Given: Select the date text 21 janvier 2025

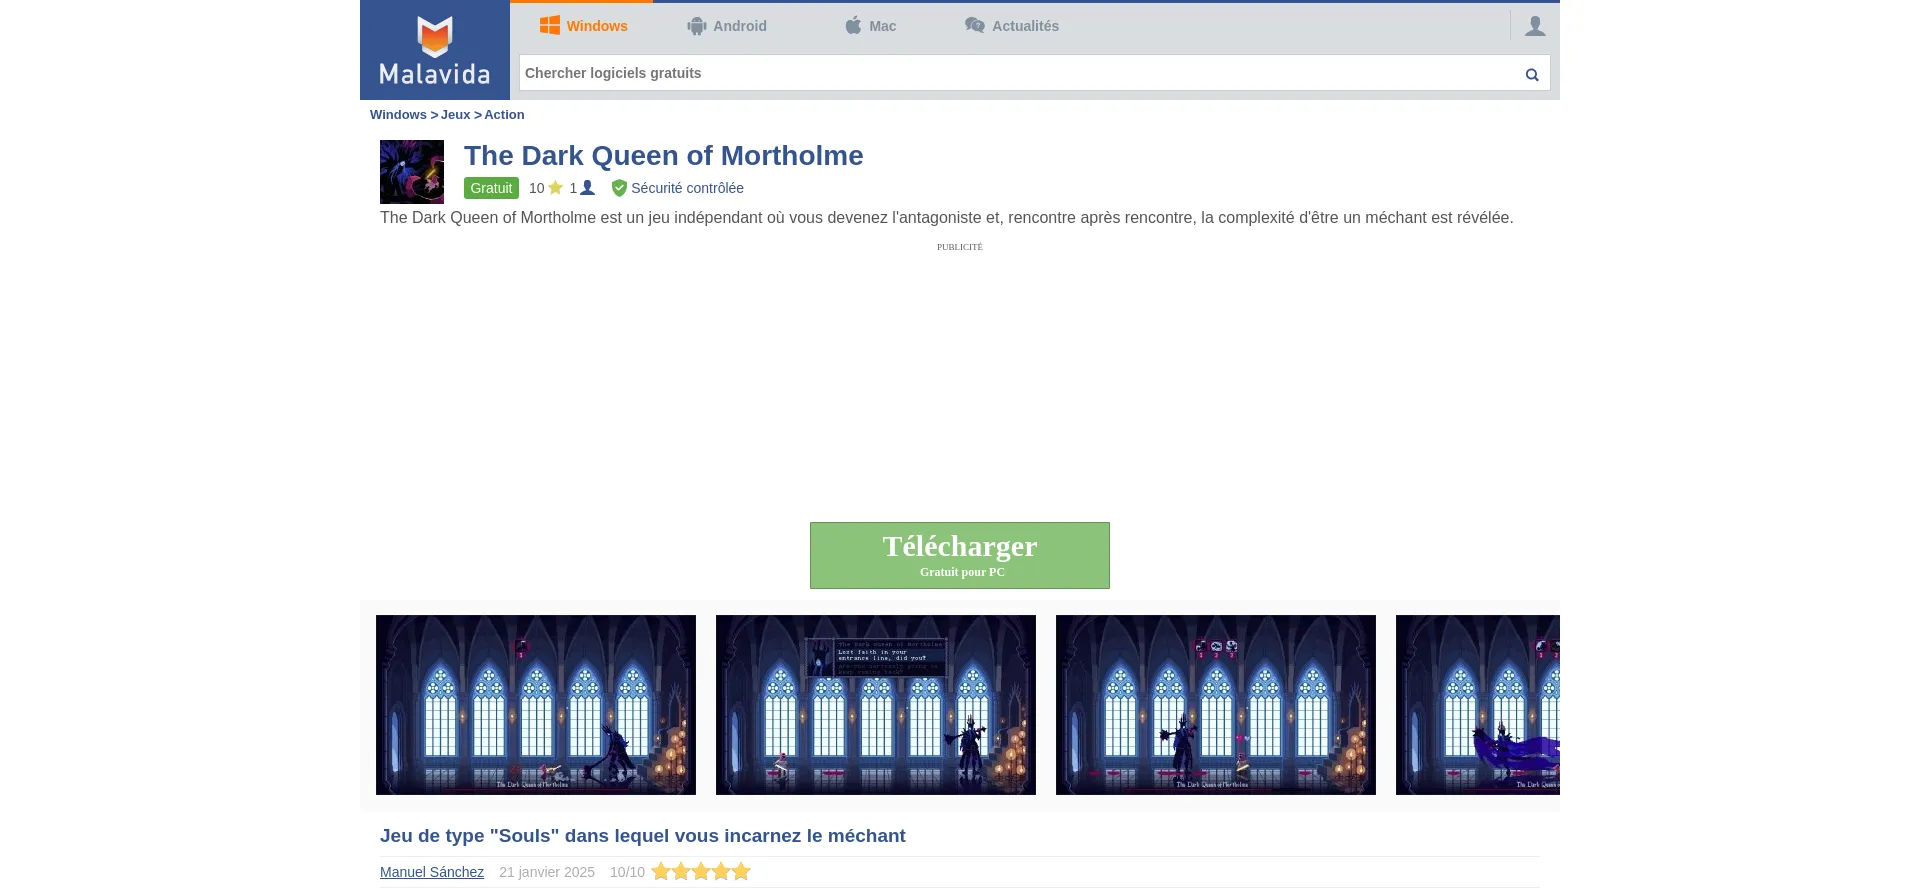Looking at the screenshot, I should [547, 872].
